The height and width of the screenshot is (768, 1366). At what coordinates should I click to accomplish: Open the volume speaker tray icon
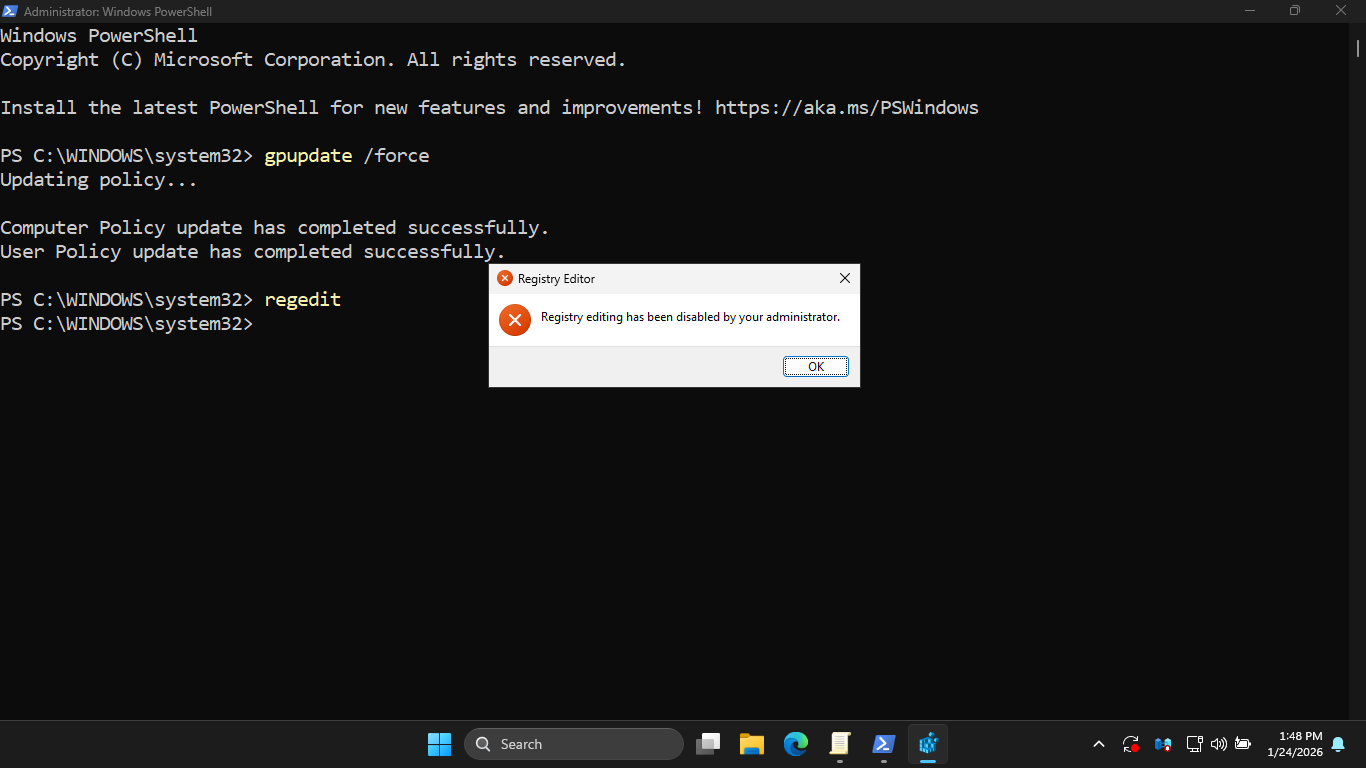point(1218,744)
